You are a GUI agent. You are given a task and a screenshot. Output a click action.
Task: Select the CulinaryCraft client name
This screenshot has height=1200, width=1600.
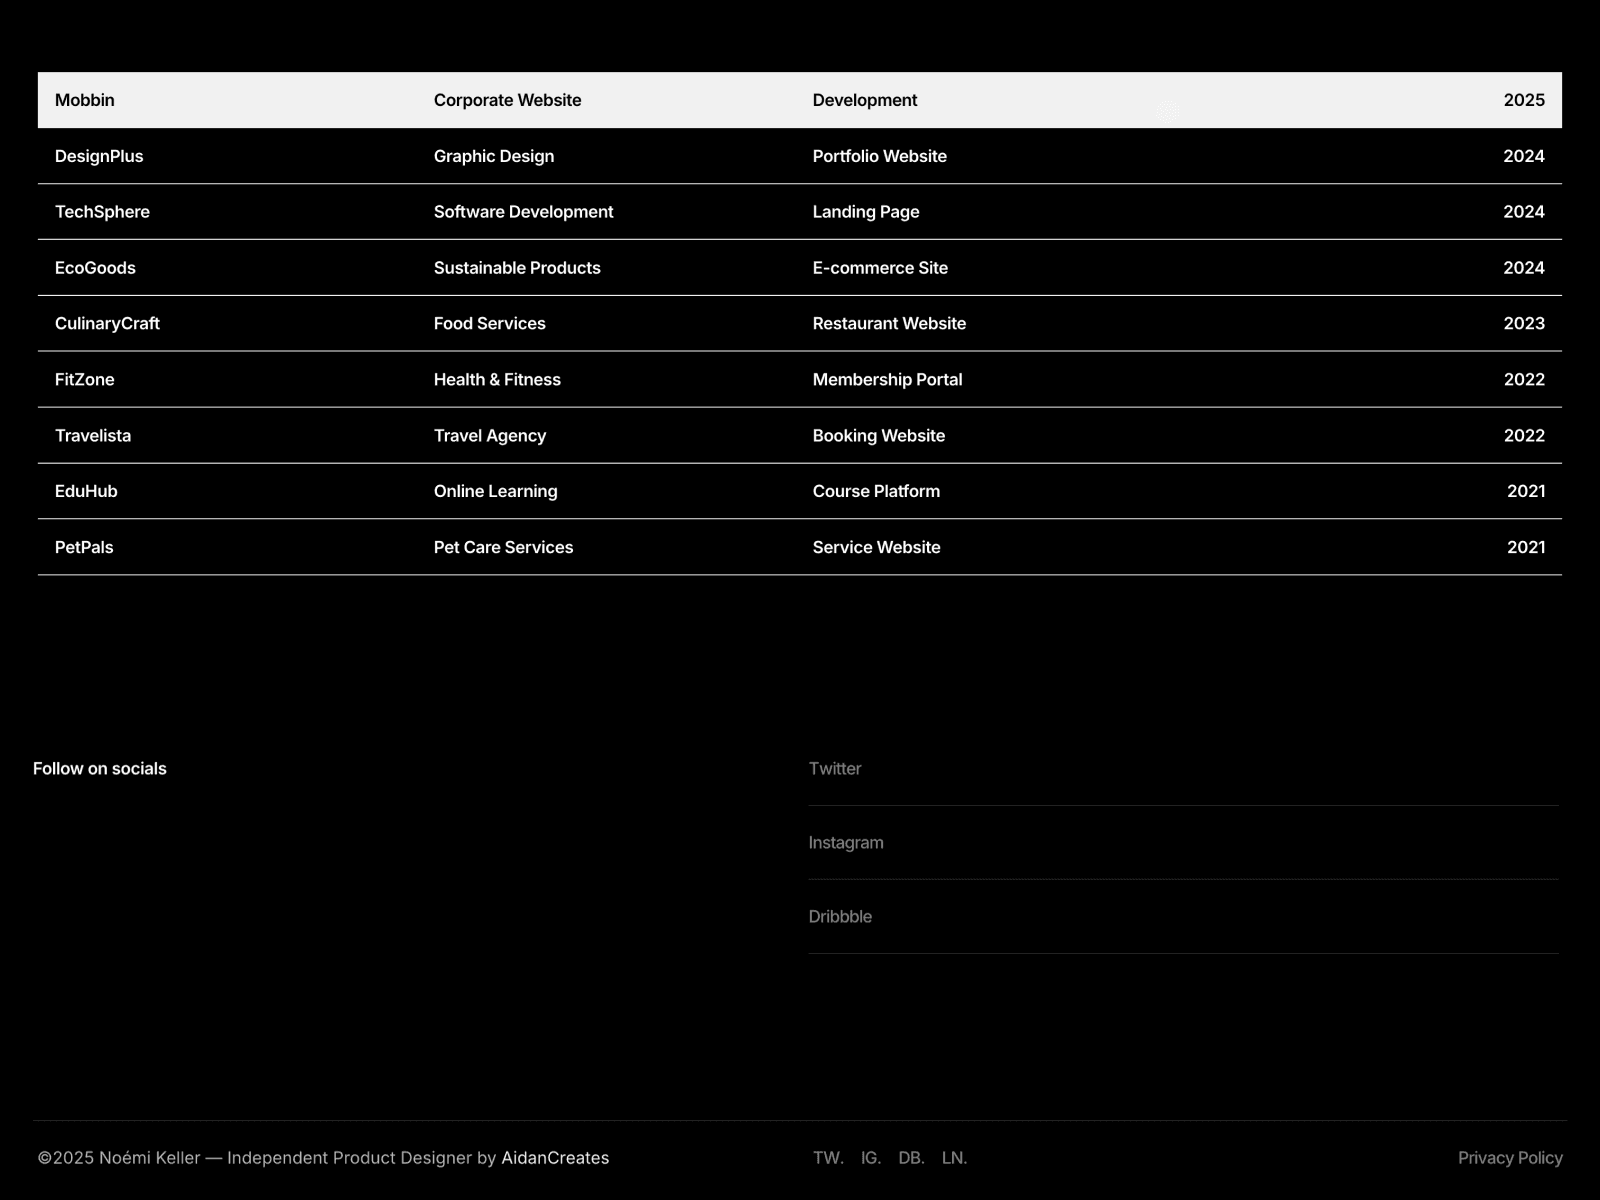[x=107, y=324]
